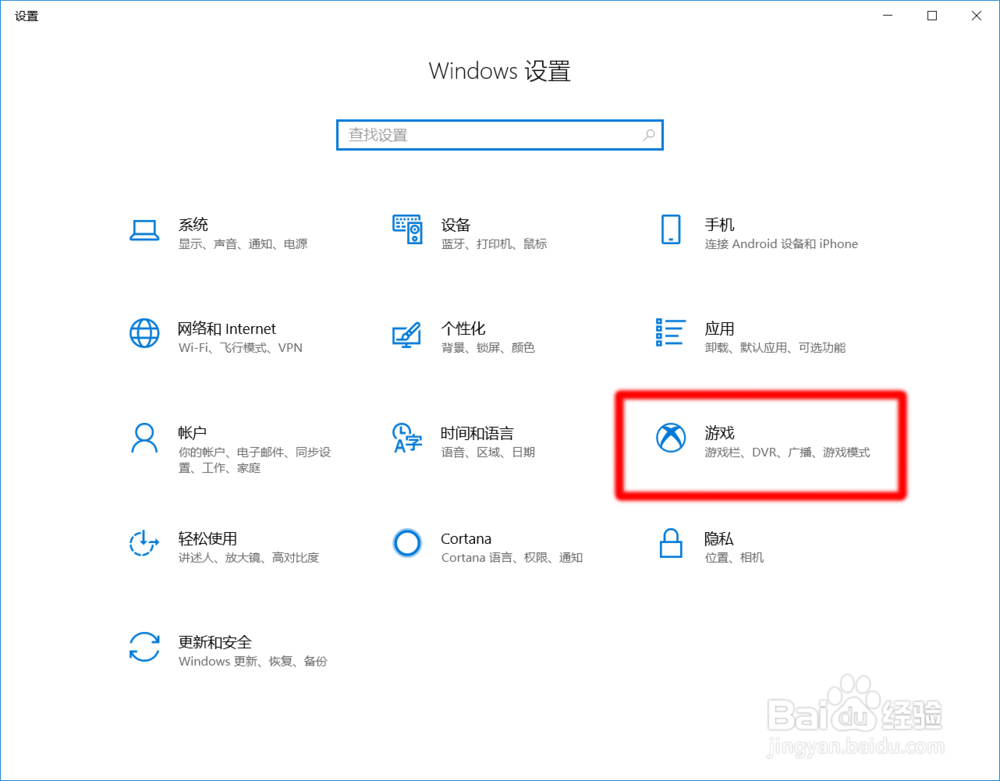Open 网络和 Internet settings
1000x781 pixels.
(227, 329)
